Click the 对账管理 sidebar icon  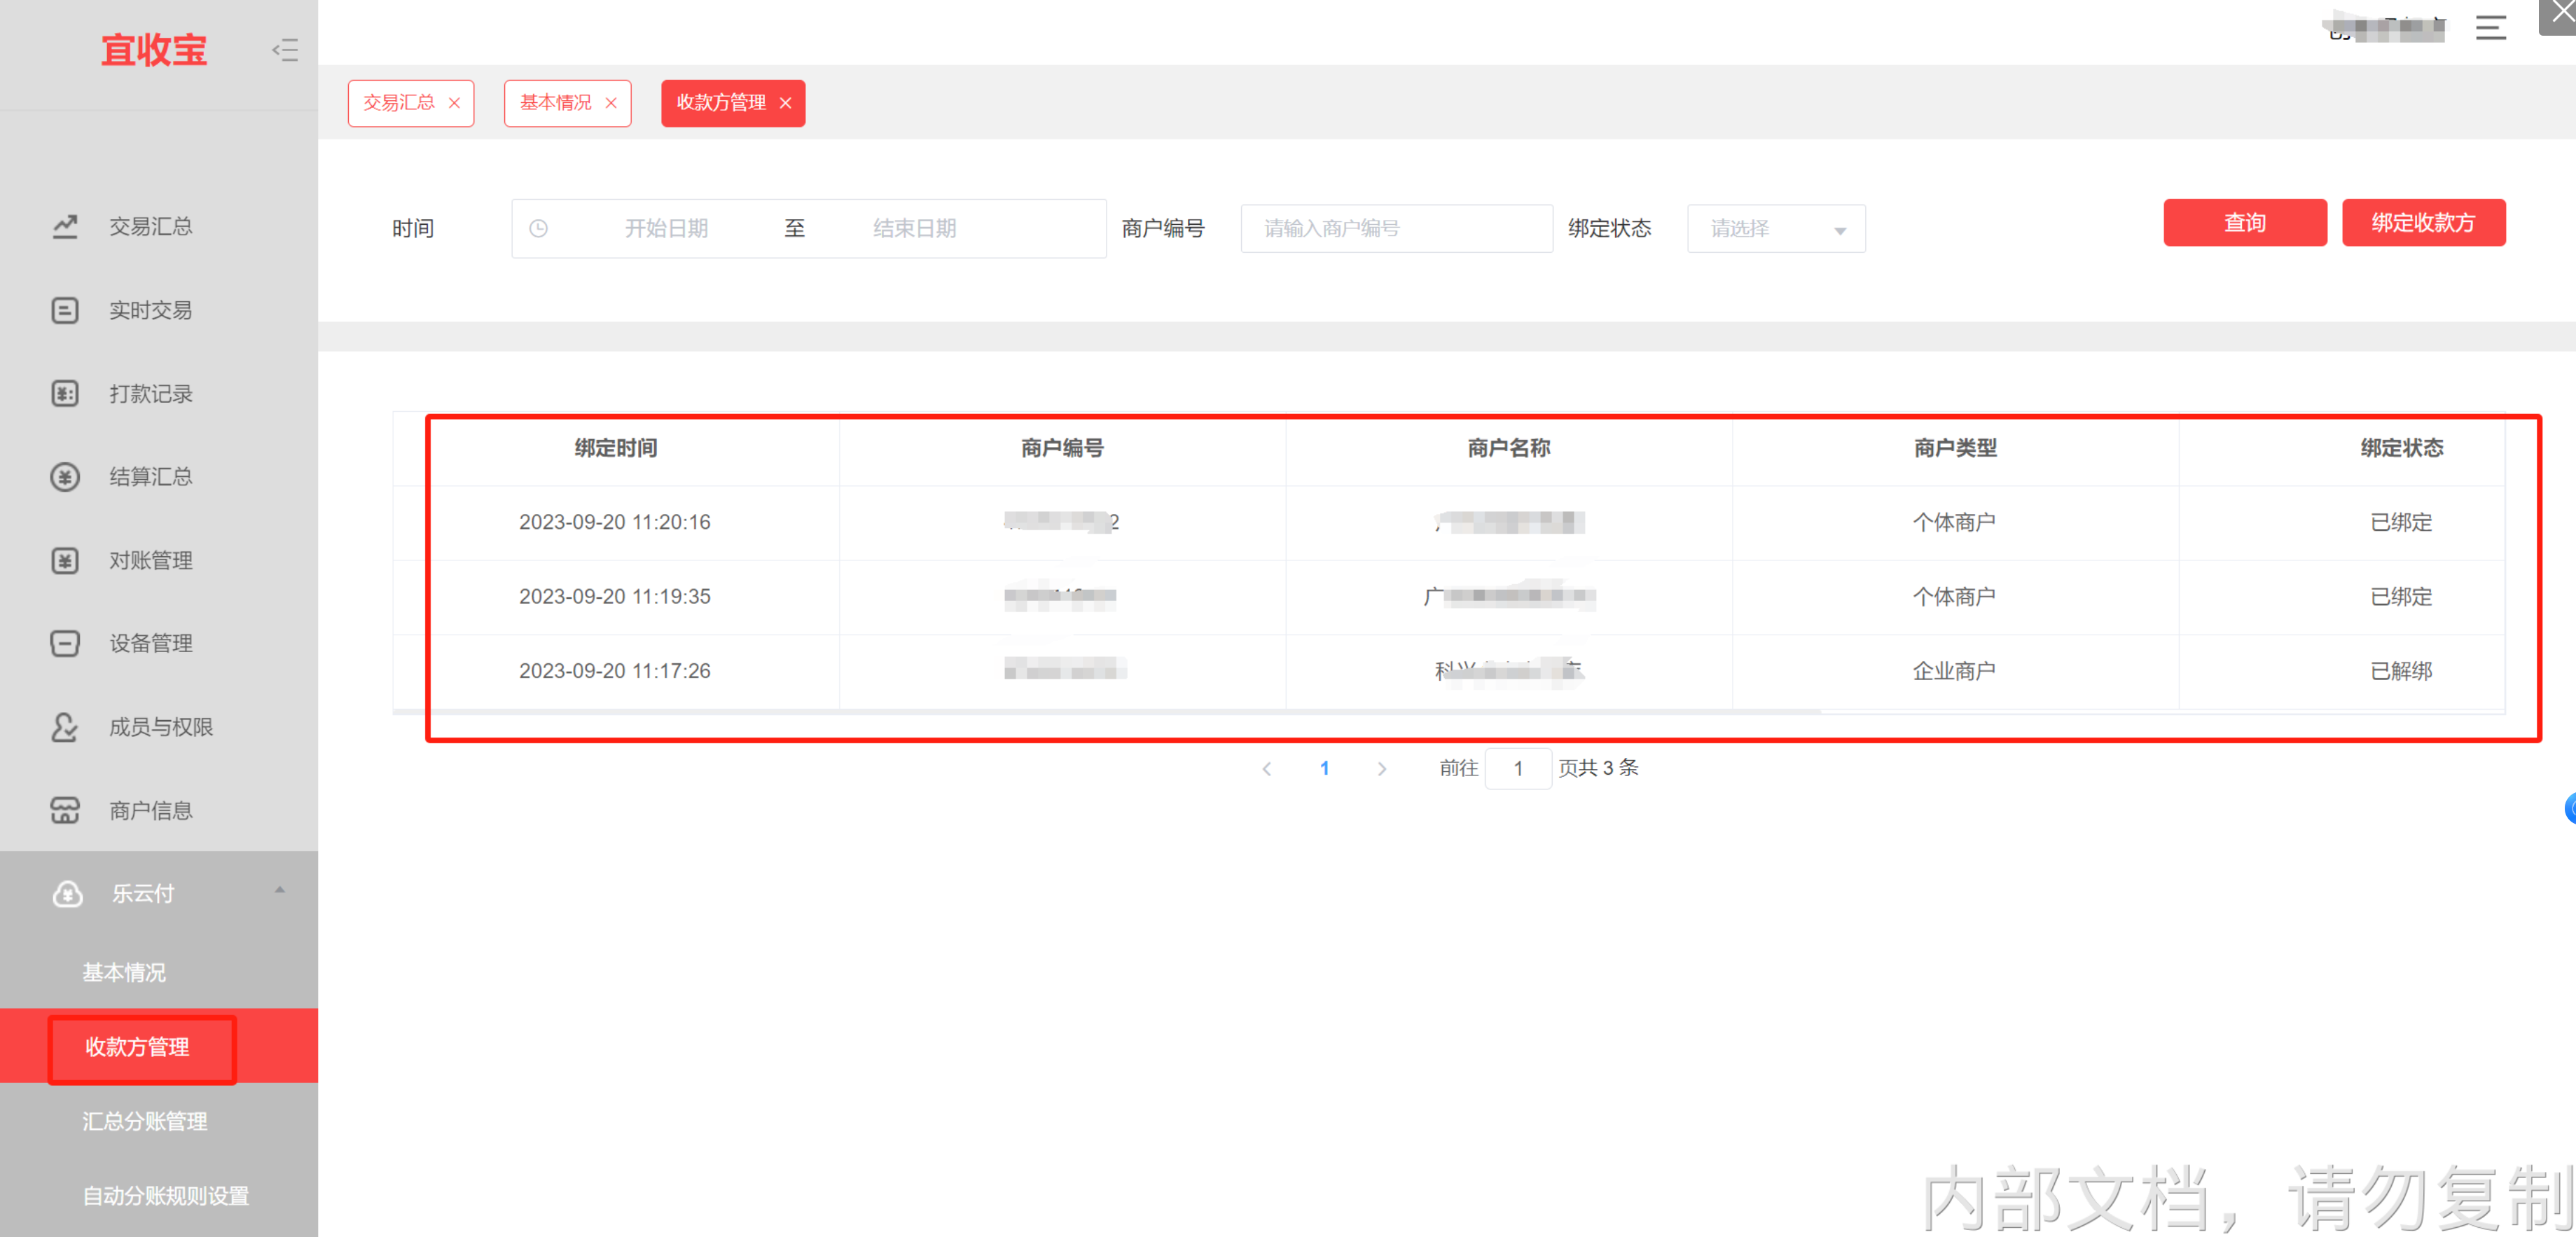(x=65, y=561)
